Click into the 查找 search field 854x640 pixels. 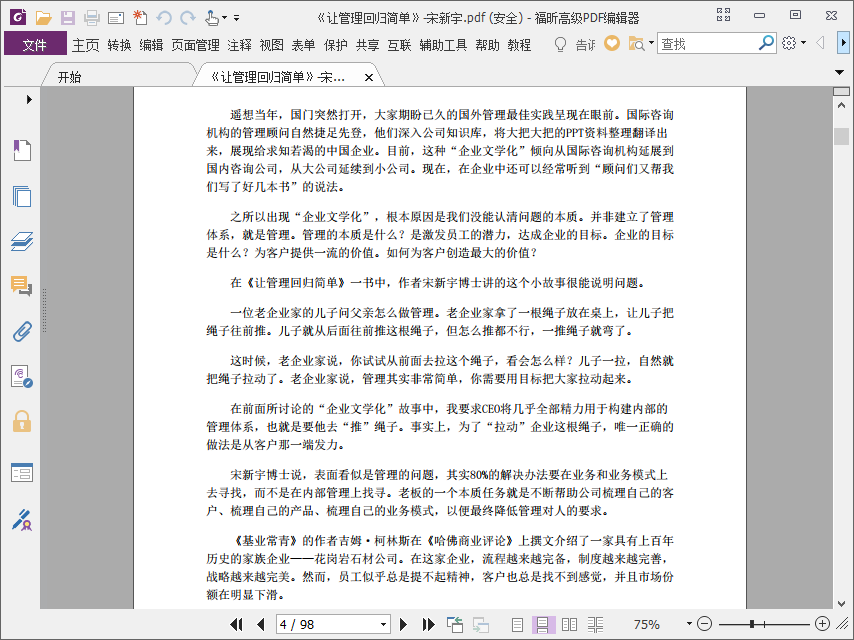[707, 44]
